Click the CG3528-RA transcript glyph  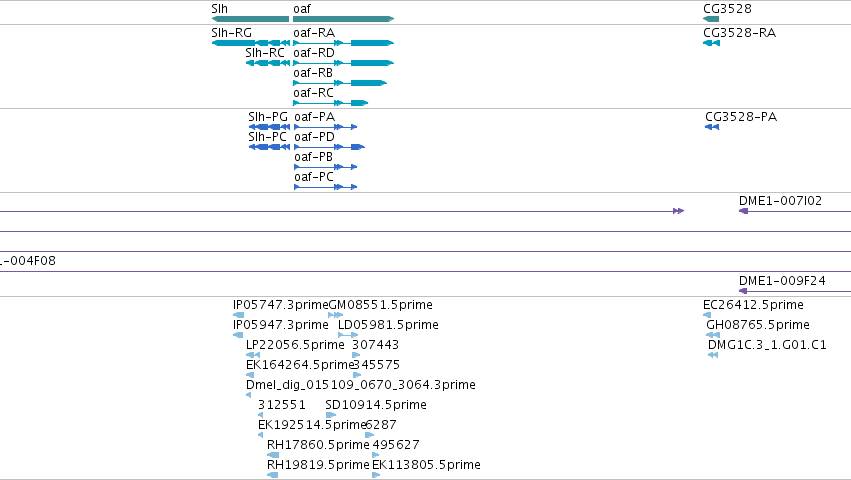click(x=712, y=43)
